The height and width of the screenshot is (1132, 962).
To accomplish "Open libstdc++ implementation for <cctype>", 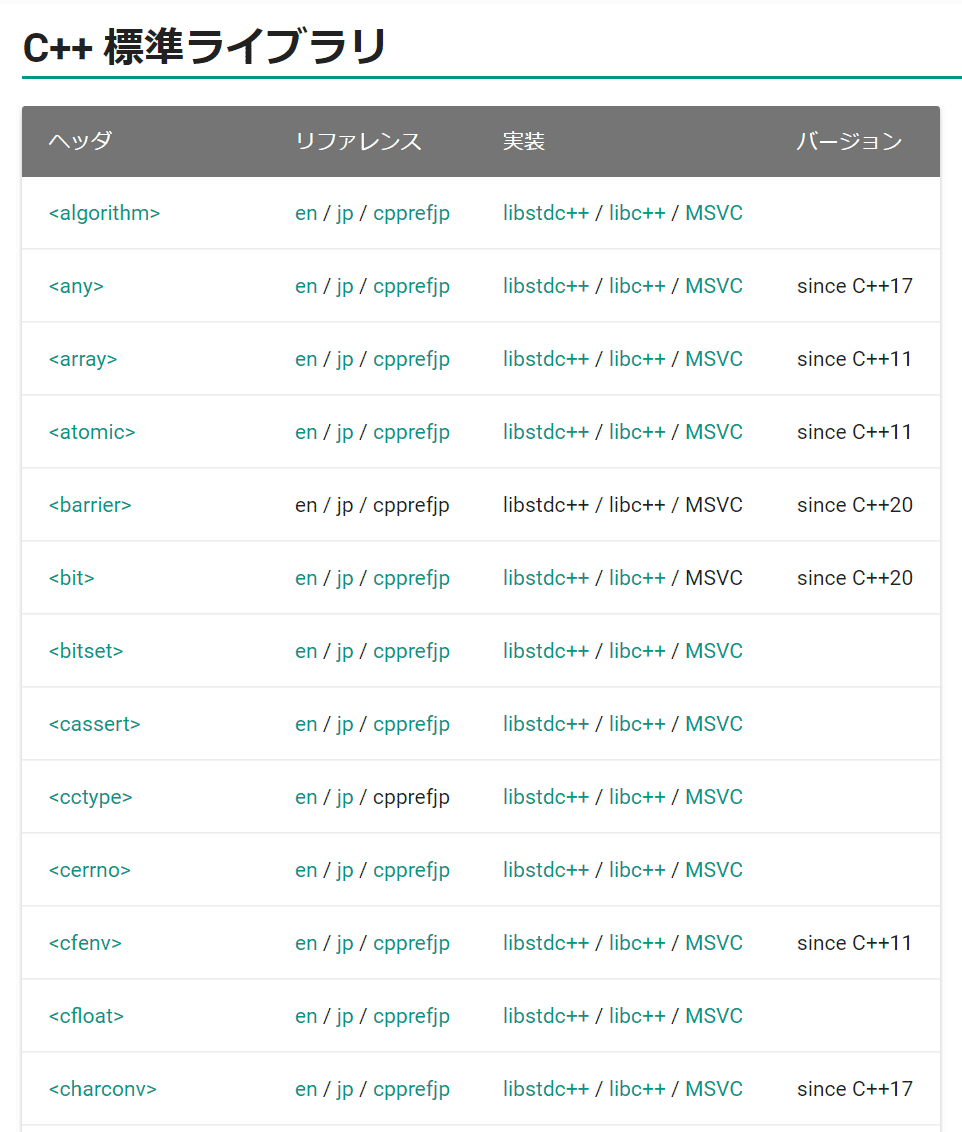I will click(546, 796).
